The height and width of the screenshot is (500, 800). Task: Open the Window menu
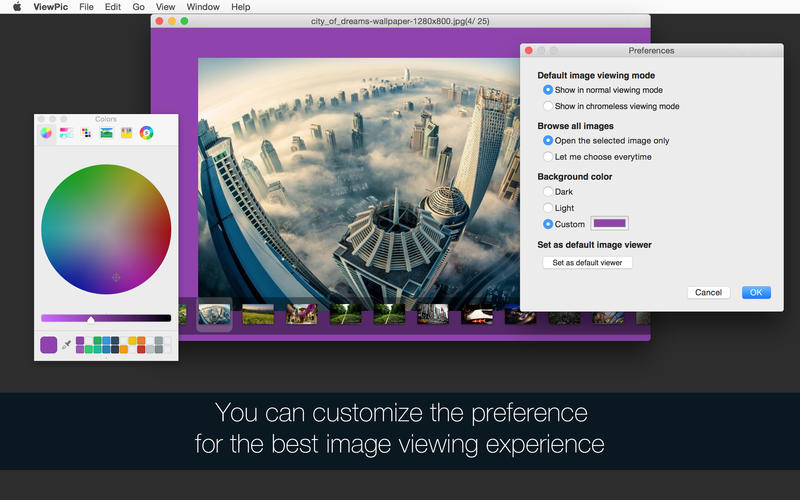(203, 7)
